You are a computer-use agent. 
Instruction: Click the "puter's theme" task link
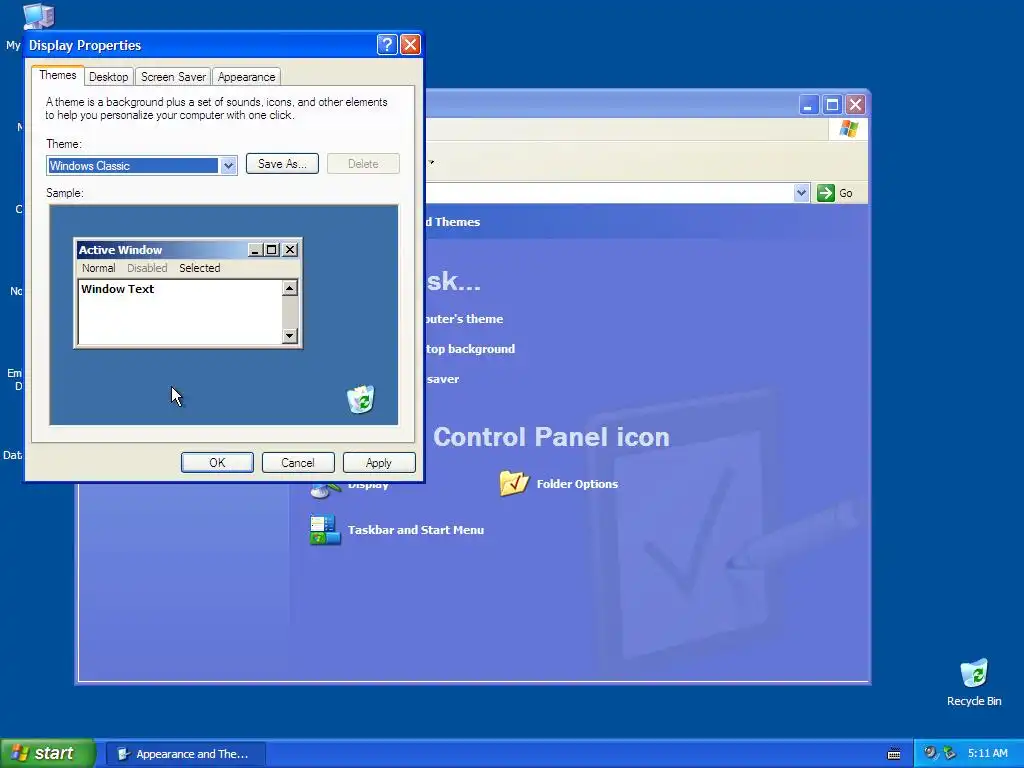click(464, 319)
